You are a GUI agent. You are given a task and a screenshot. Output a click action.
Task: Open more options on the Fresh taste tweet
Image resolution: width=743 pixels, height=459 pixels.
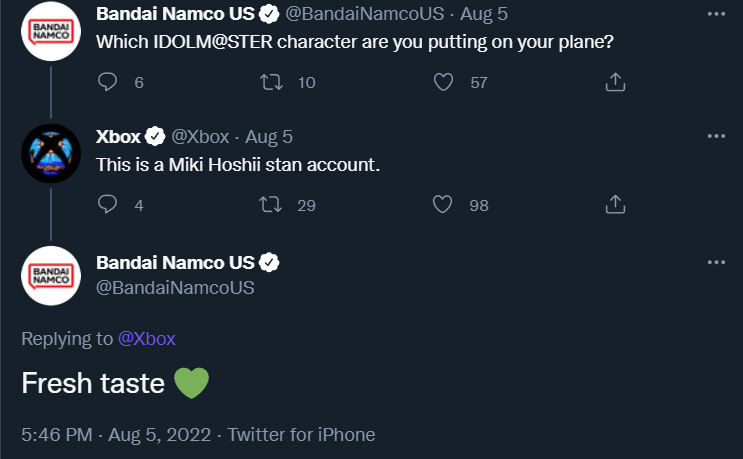click(x=716, y=262)
